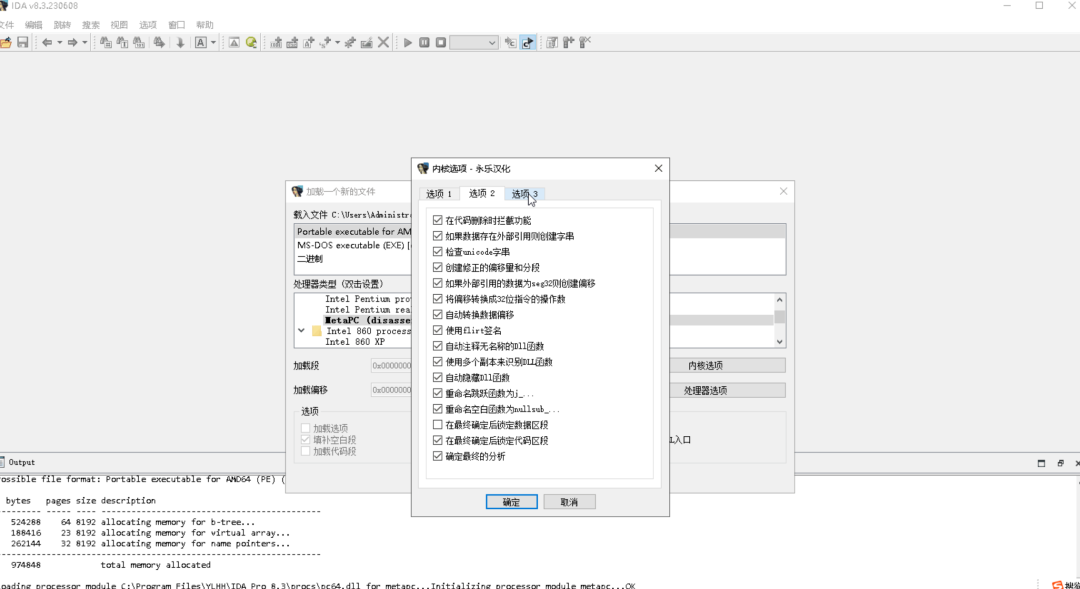1080x589 pixels.
Task: Switch to the 选项 3 tab
Action: [x=525, y=194]
